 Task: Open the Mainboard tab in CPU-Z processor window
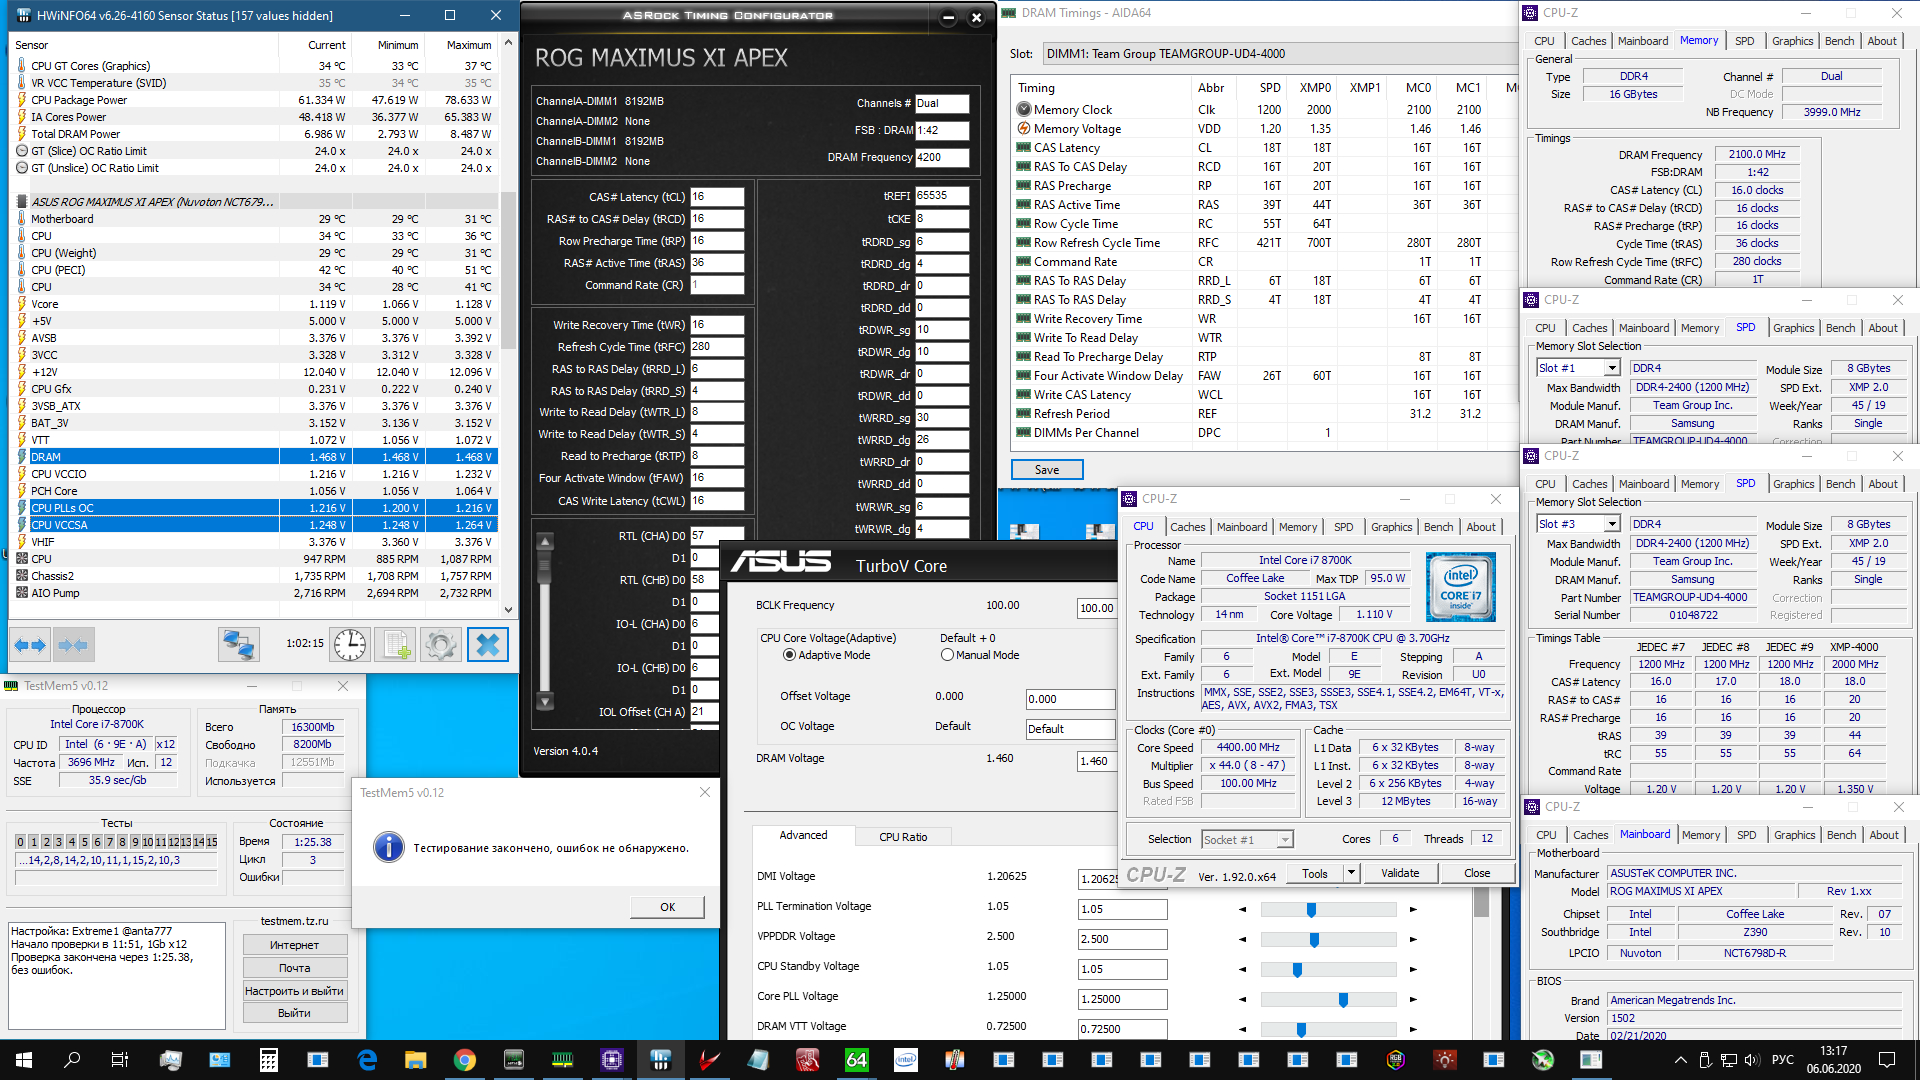coord(1242,527)
